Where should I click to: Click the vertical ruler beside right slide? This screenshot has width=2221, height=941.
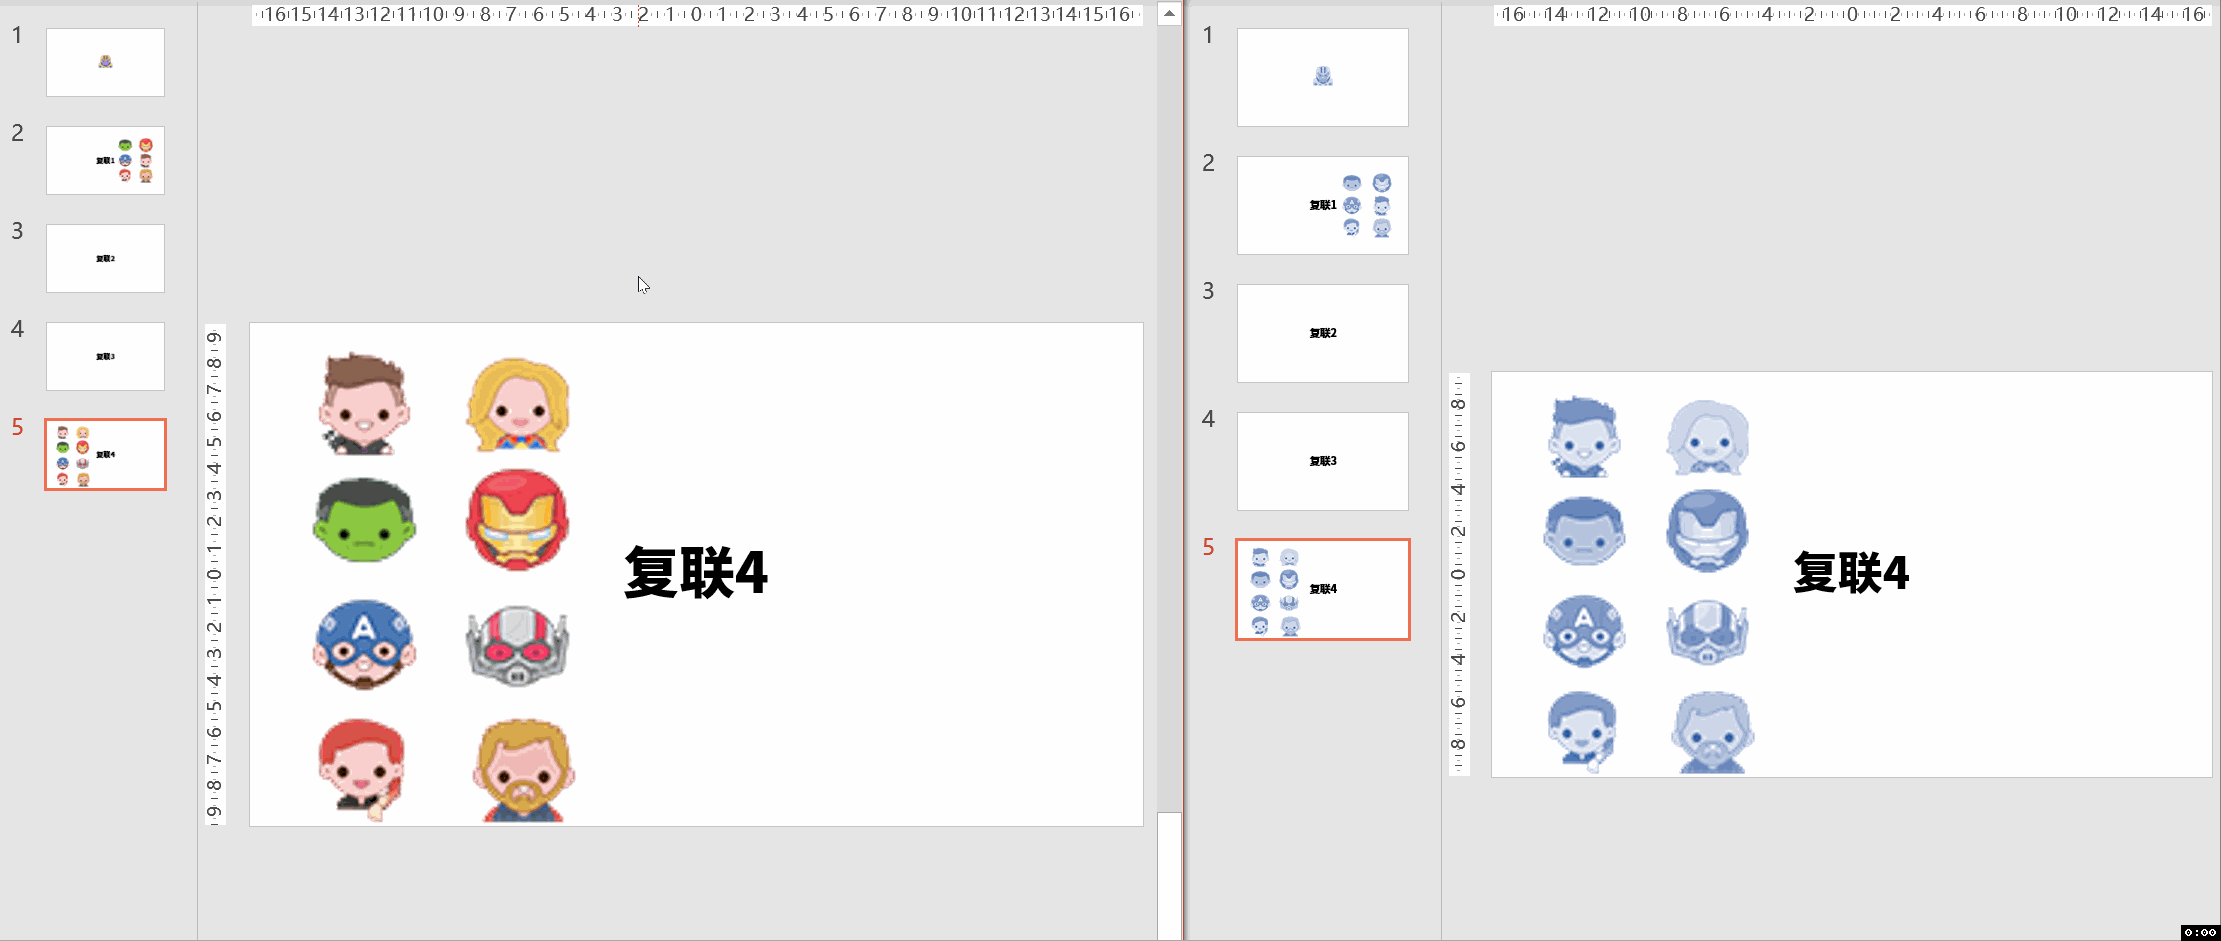click(1459, 574)
